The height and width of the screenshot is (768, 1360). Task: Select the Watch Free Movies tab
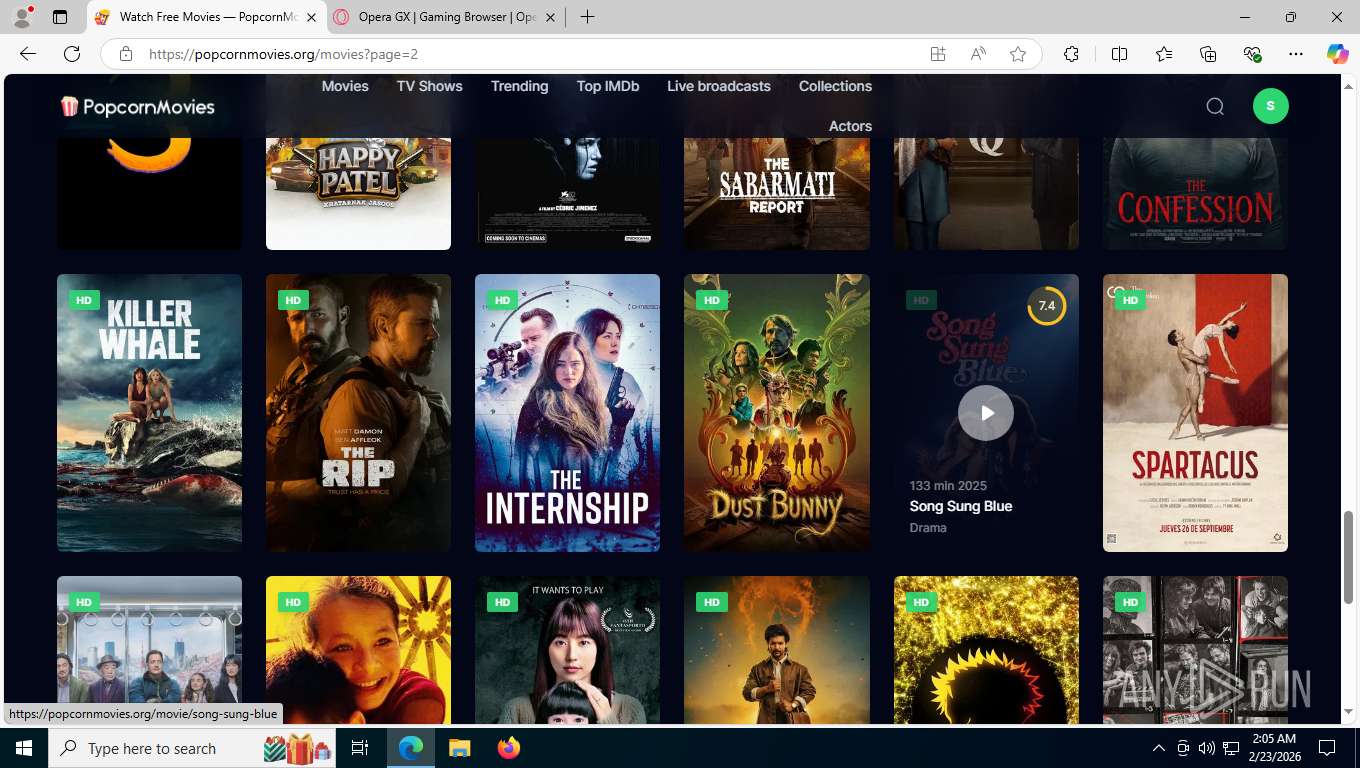tap(207, 17)
